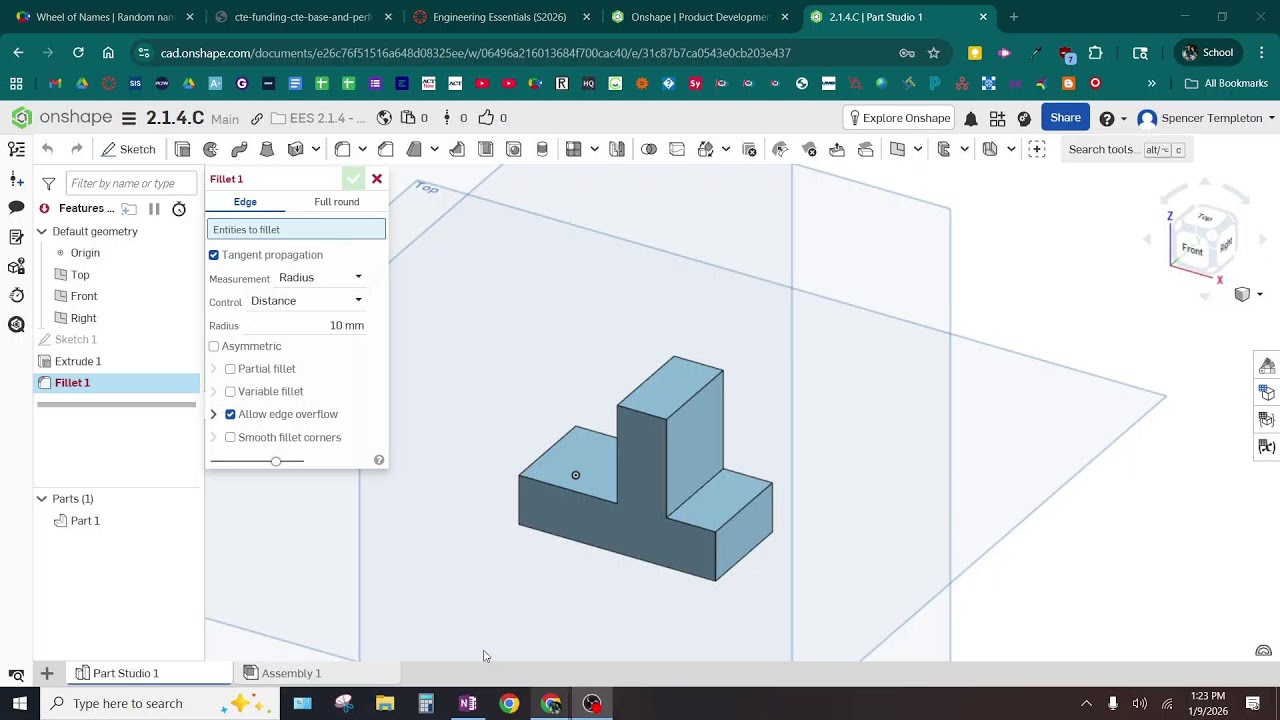Click the Frame selection tool icon

tap(1037, 149)
